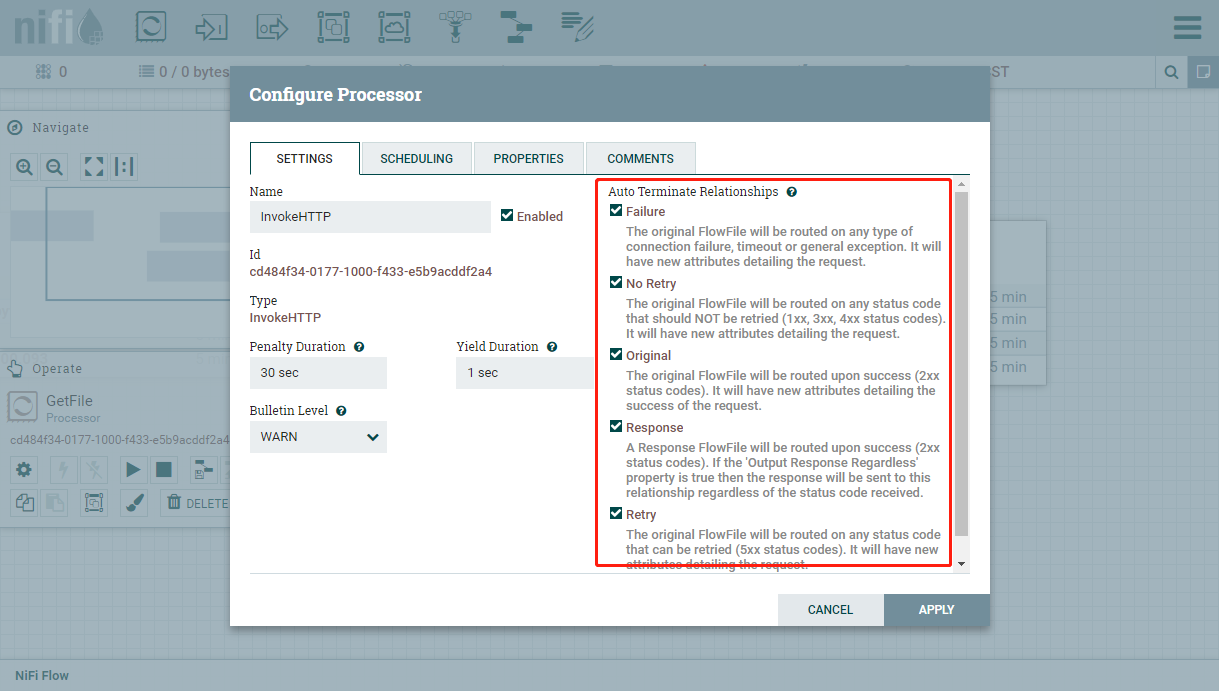Click the fit-to-screen navigate icon
This screenshot has width=1219, height=691.
pyautogui.click(x=94, y=167)
